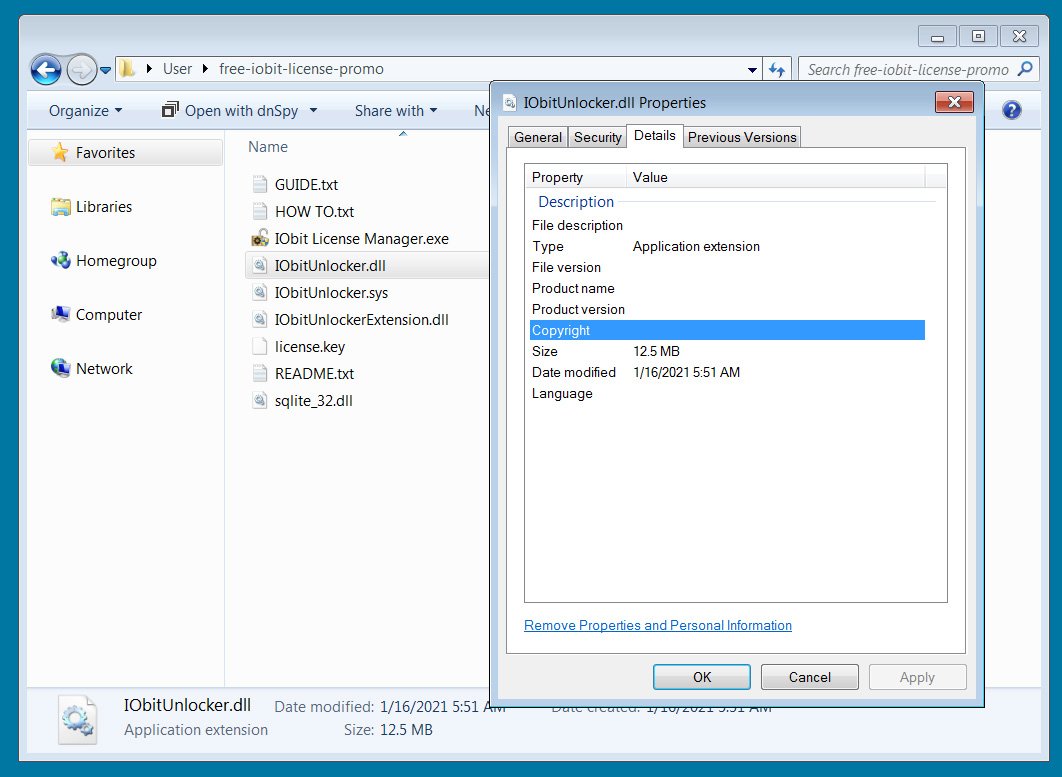Sort files by the Name column header
Screen dimensions: 1062x777
tap(266, 147)
